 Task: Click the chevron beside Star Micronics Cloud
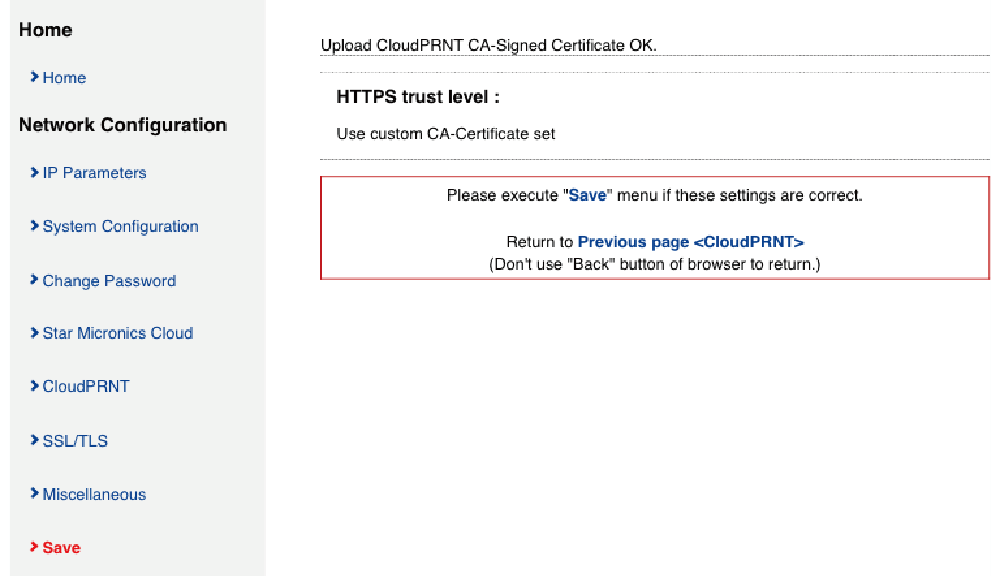pyautogui.click(x=34, y=332)
